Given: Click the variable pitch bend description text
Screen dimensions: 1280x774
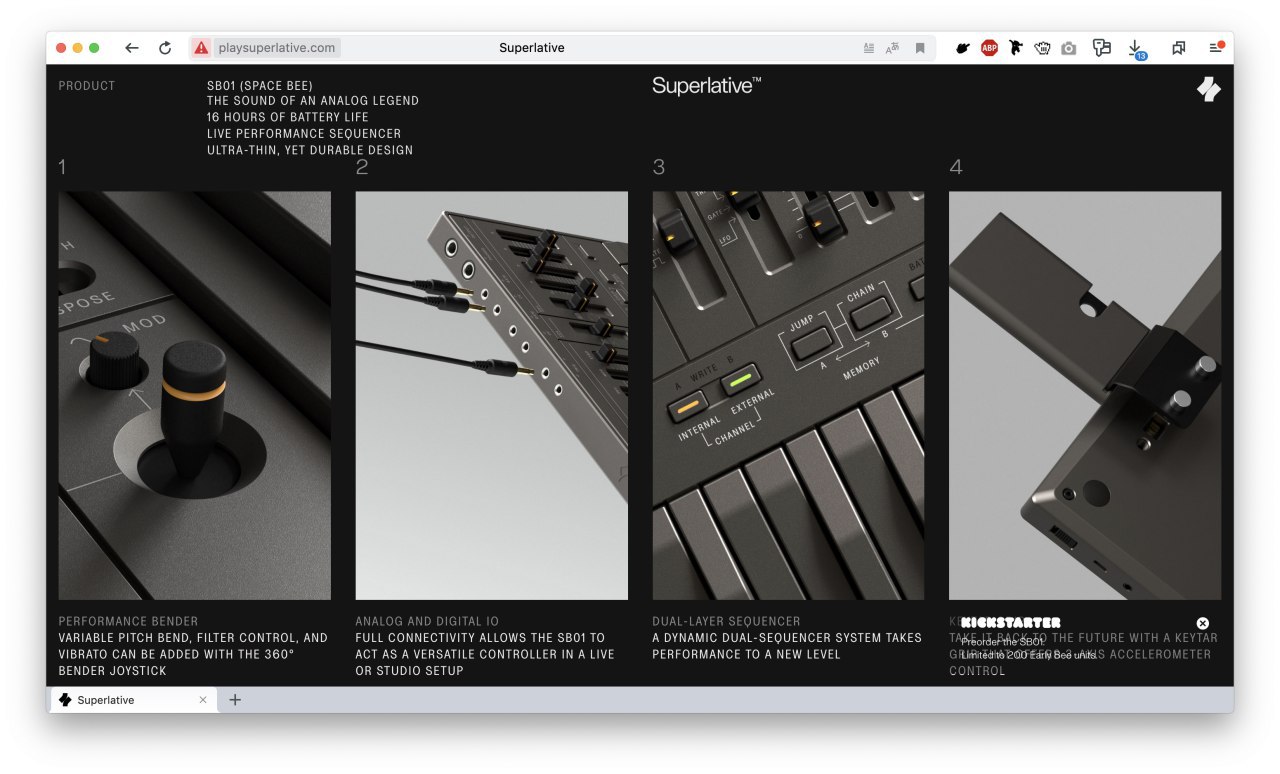Looking at the screenshot, I should [x=193, y=654].
